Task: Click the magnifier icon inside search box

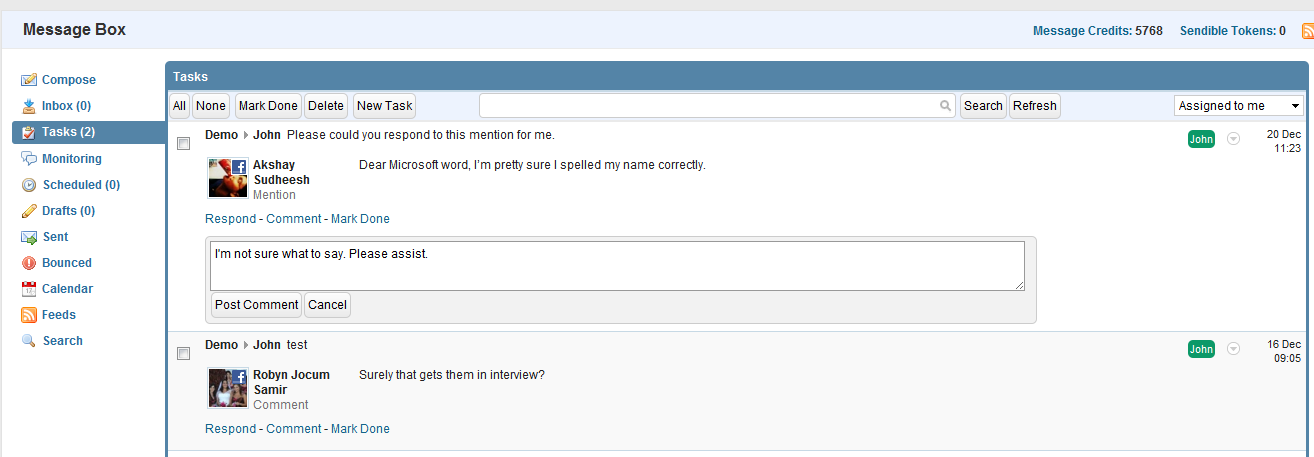Action: (945, 106)
